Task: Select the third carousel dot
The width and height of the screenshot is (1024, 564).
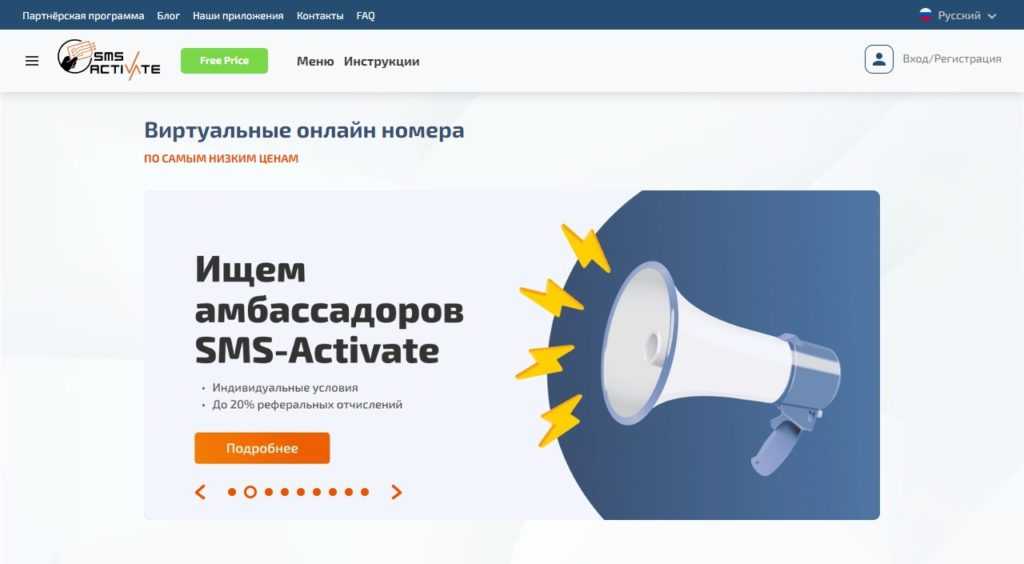Action: point(268,492)
